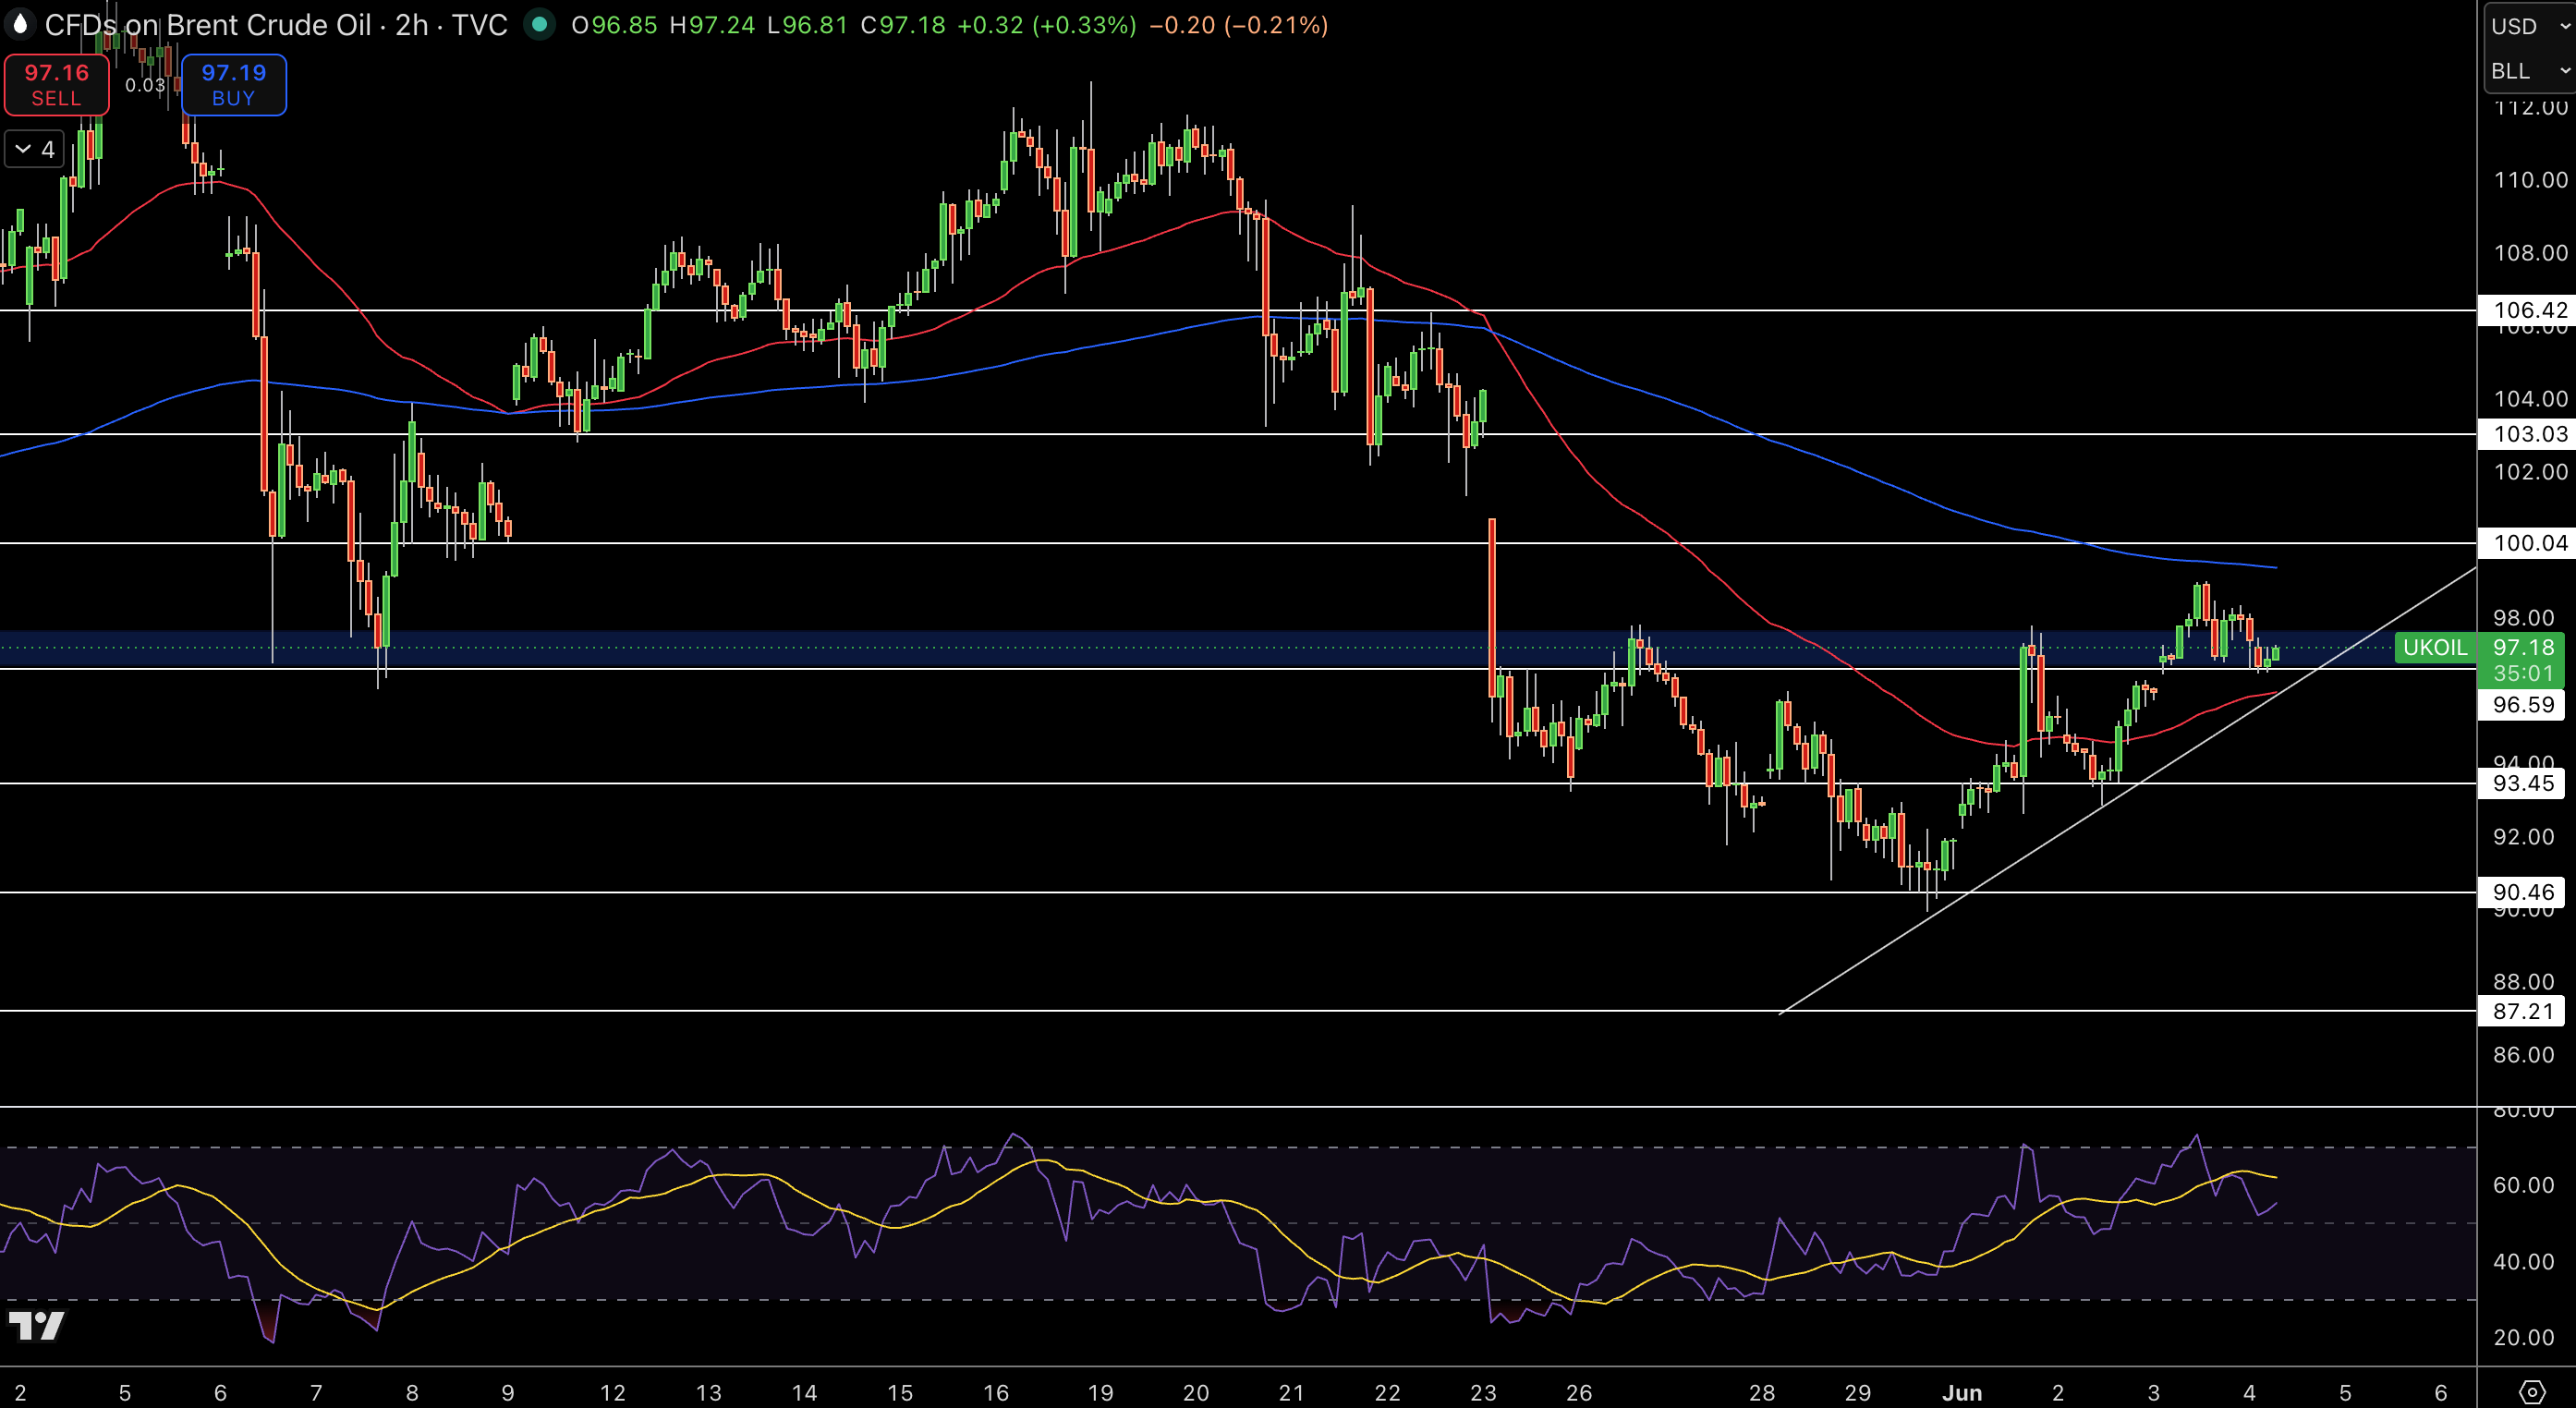The height and width of the screenshot is (1408, 2576).
Task: Click the 0.03 spread value
Action: coord(145,85)
